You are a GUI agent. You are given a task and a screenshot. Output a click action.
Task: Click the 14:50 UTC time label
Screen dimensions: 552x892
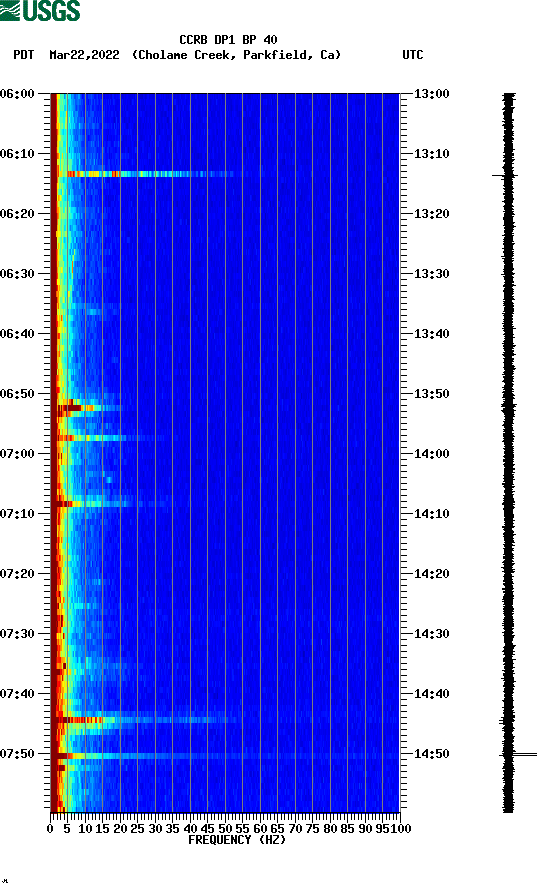pyautogui.click(x=431, y=754)
